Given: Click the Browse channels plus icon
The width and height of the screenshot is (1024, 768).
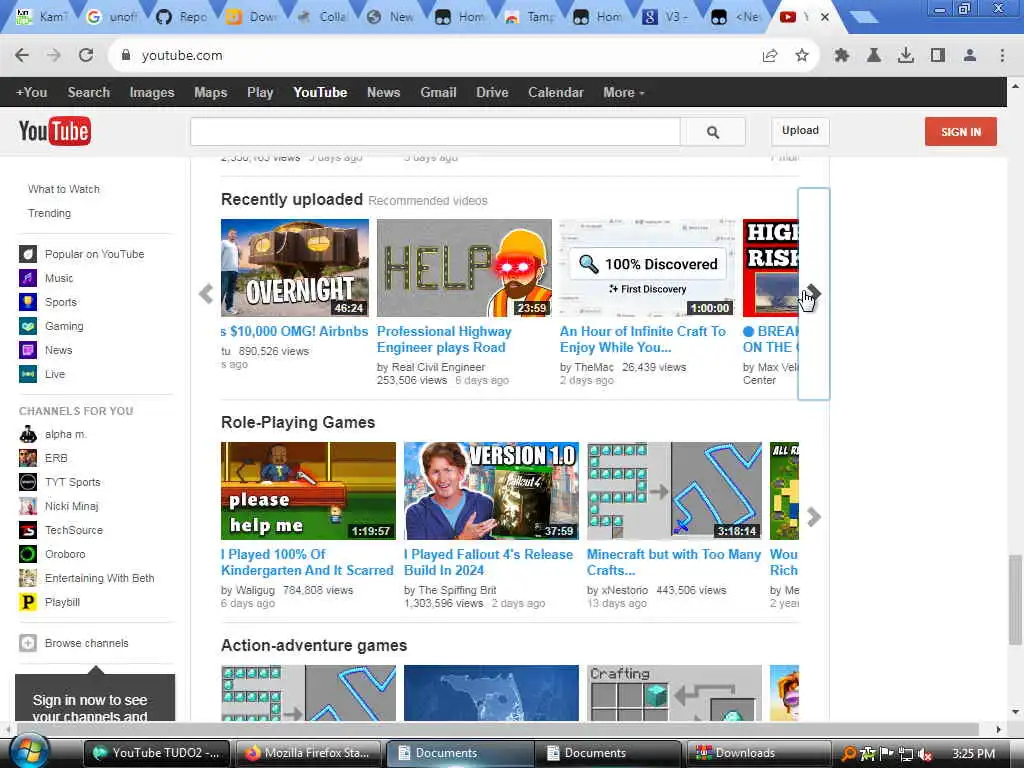Looking at the screenshot, I should 27,643.
